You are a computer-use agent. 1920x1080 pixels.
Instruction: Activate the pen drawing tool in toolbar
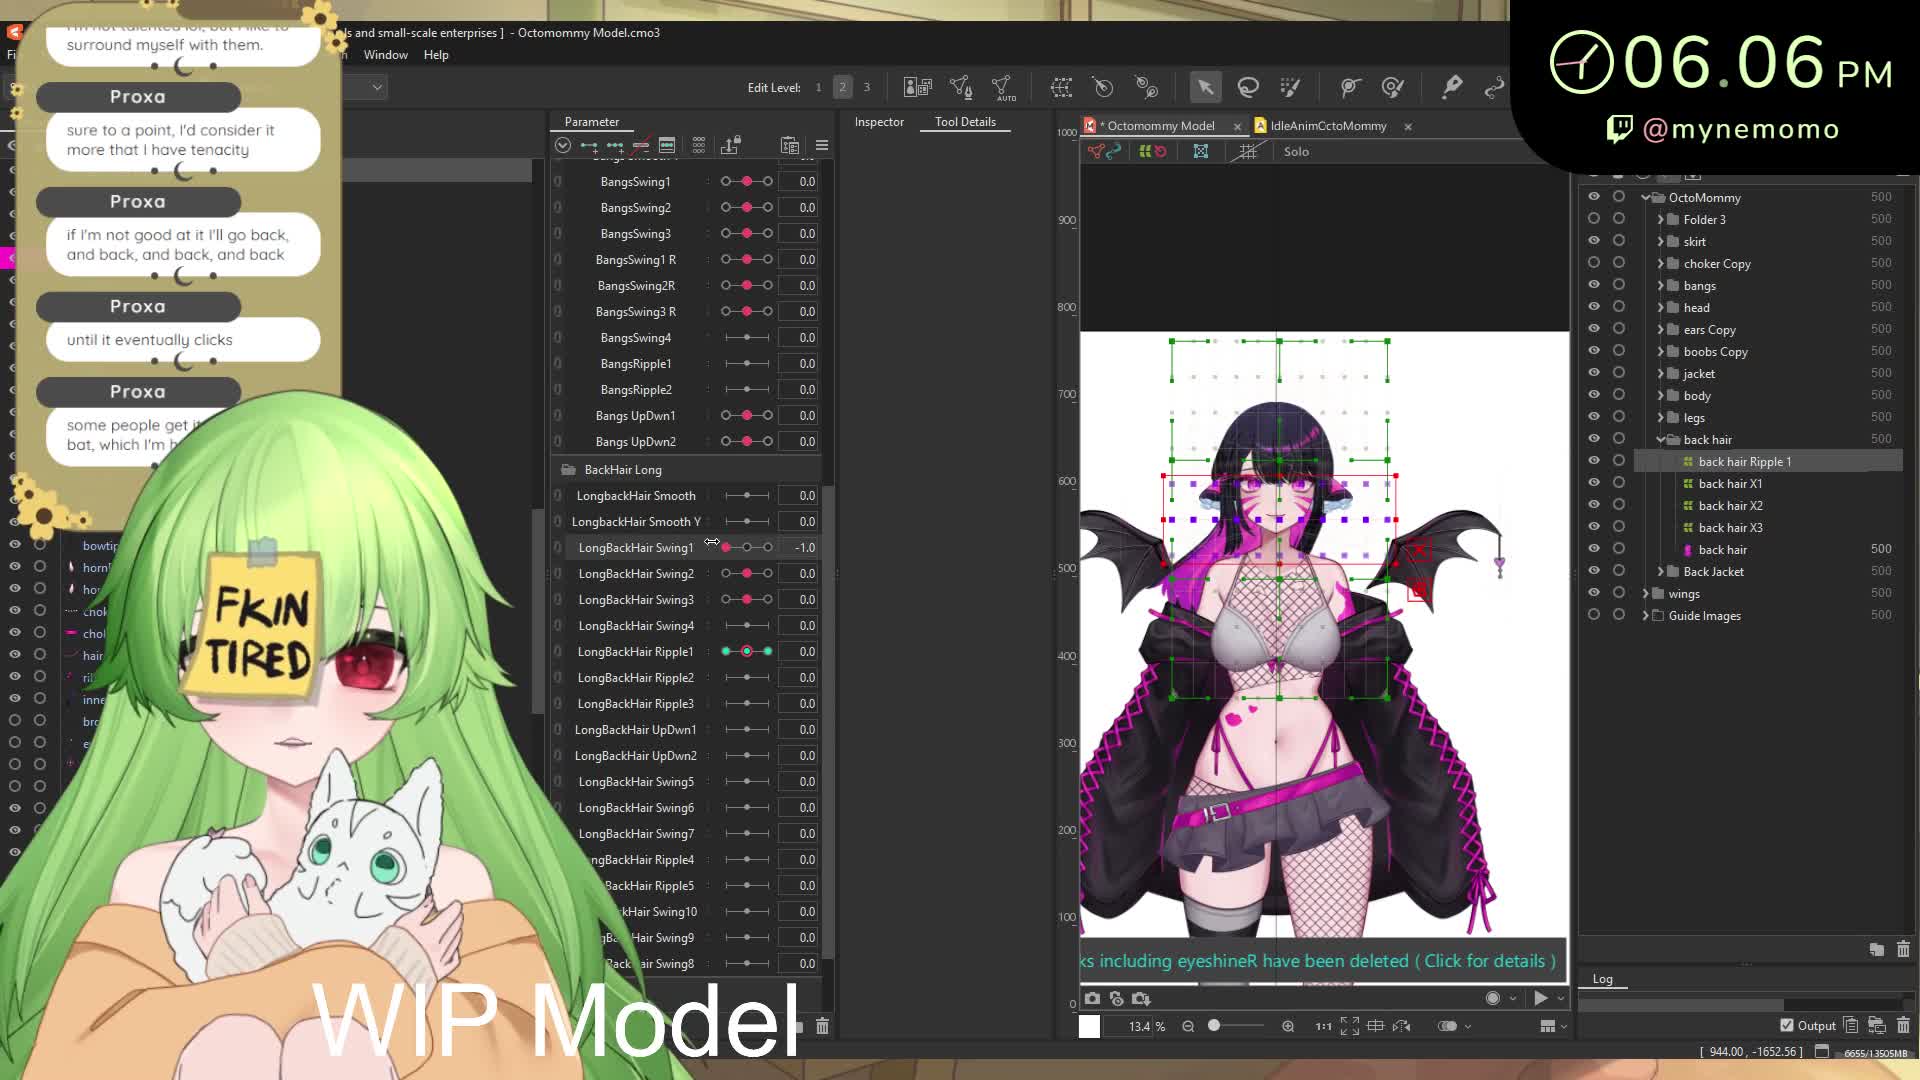tap(1452, 88)
